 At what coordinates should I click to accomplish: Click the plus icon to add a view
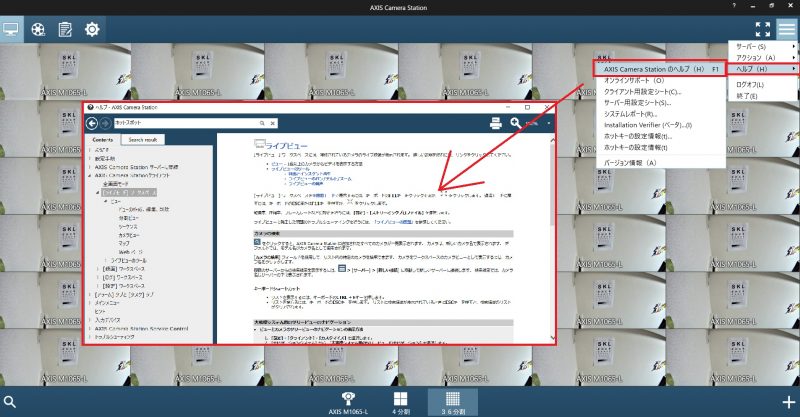[788, 402]
